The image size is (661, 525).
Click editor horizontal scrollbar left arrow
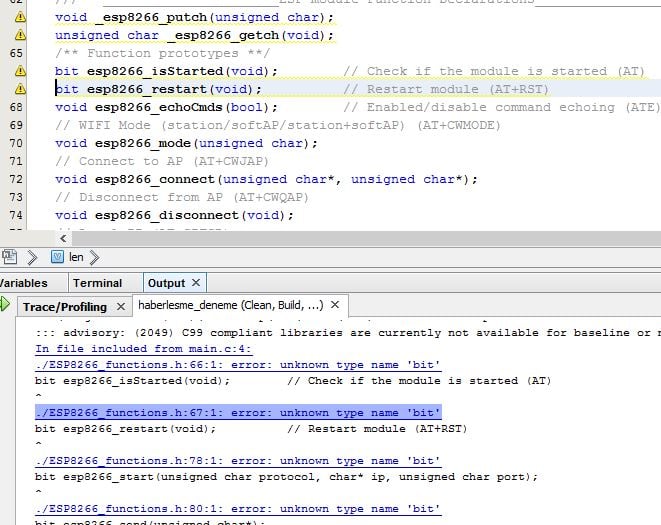point(64,238)
